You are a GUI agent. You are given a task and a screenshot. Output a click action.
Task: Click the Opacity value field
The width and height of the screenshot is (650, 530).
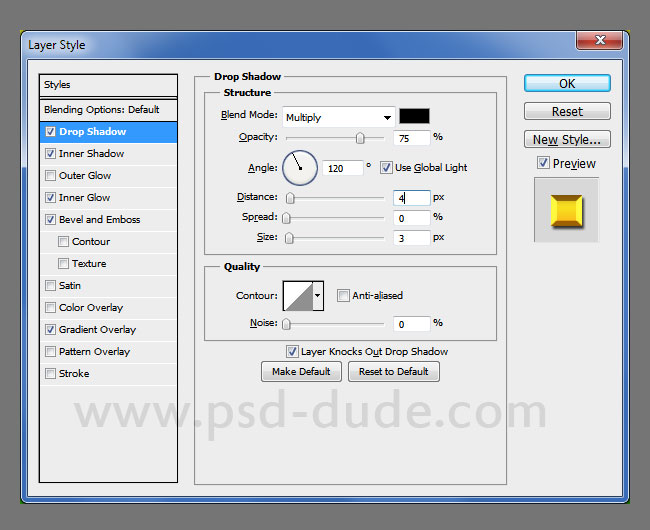412,138
